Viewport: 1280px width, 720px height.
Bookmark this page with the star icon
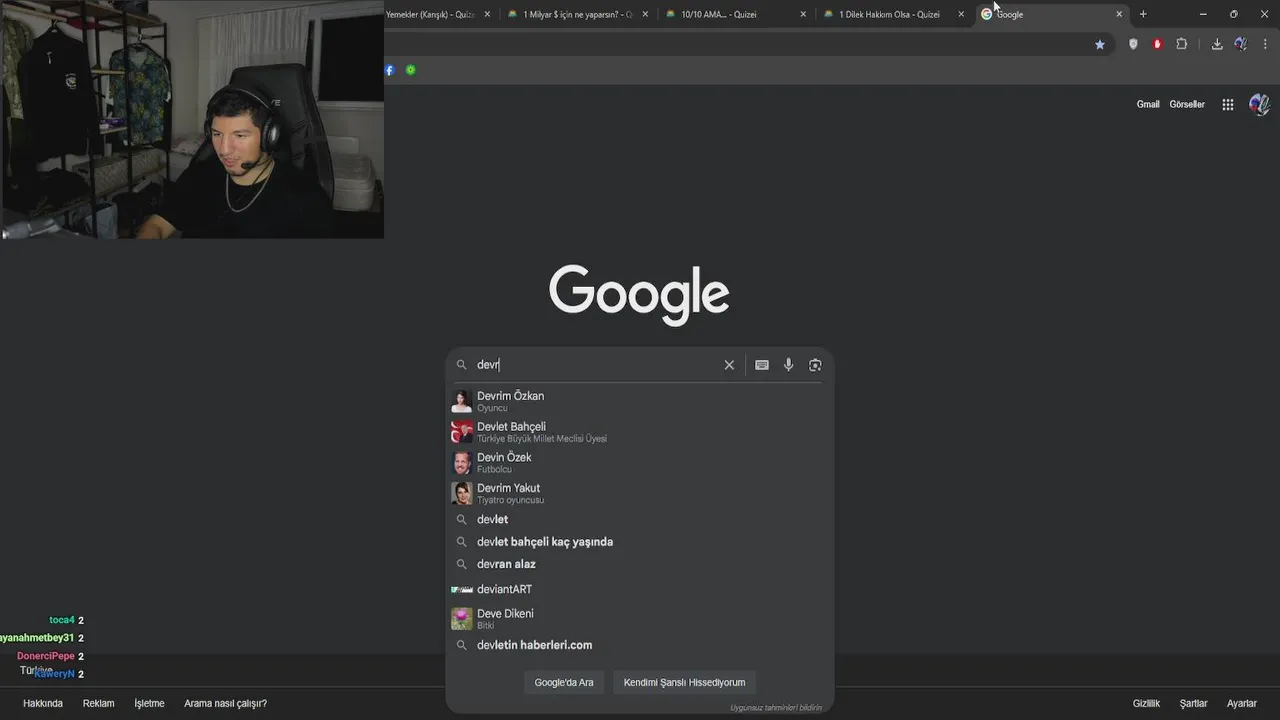click(x=1100, y=44)
